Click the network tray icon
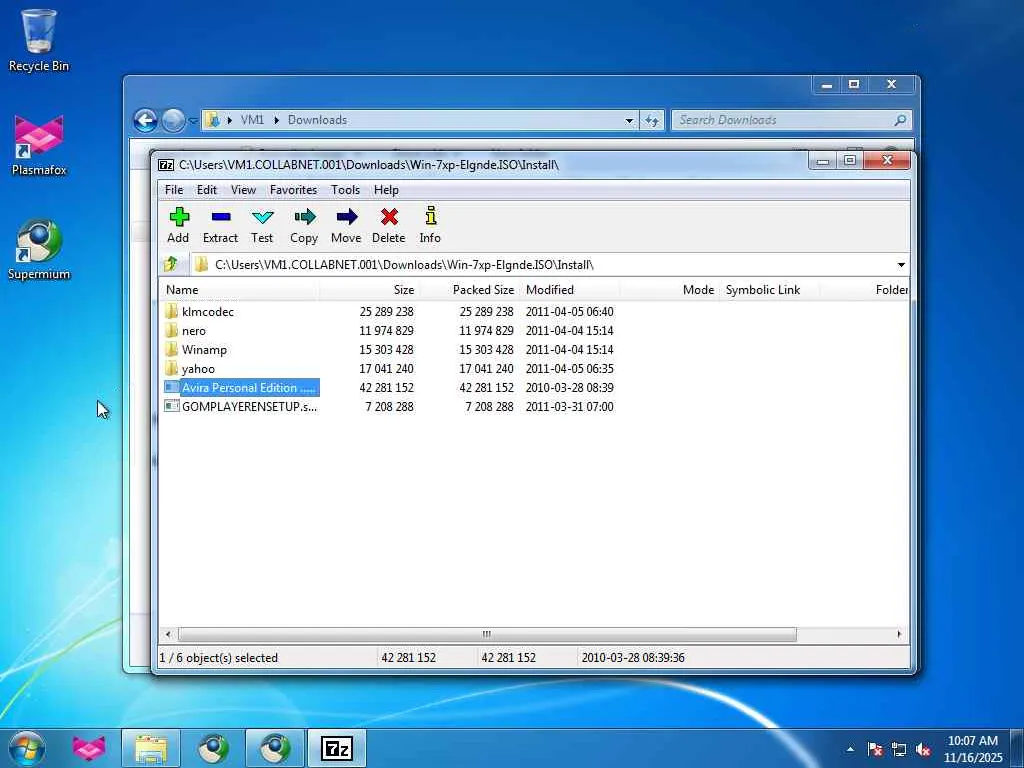The width and height of the screenshot is (1024, 768). pos(899,749)
